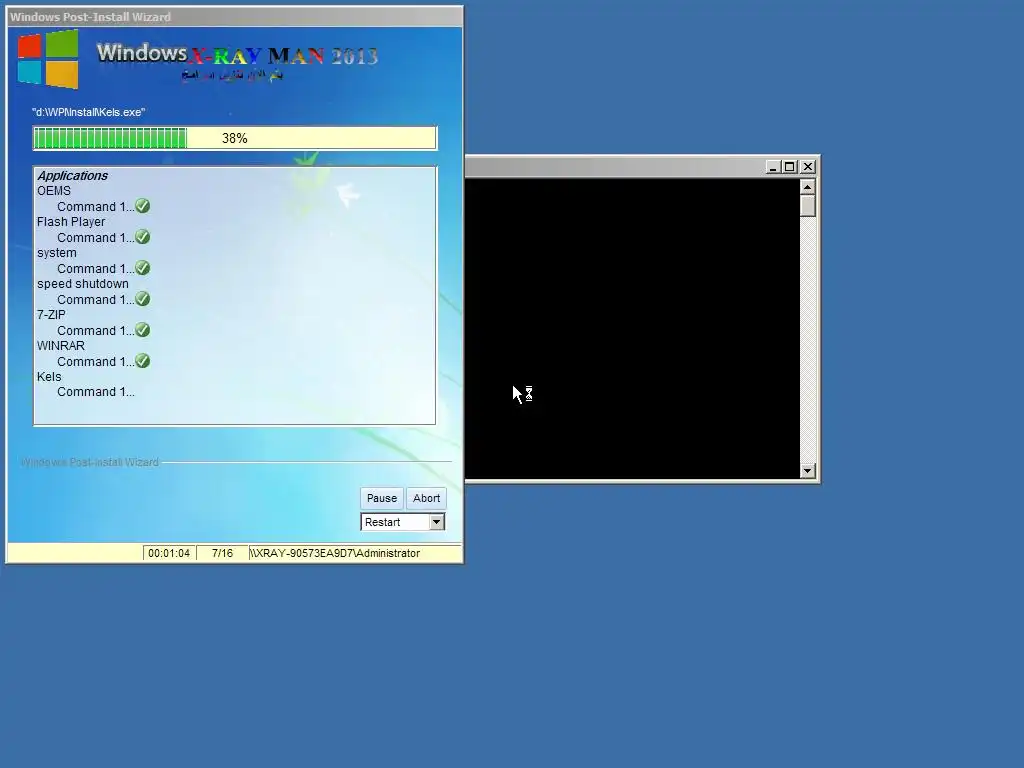Click the green checkmark under speed shutdown
Screen dimensions: 1024x768
[x=142, y=299]
